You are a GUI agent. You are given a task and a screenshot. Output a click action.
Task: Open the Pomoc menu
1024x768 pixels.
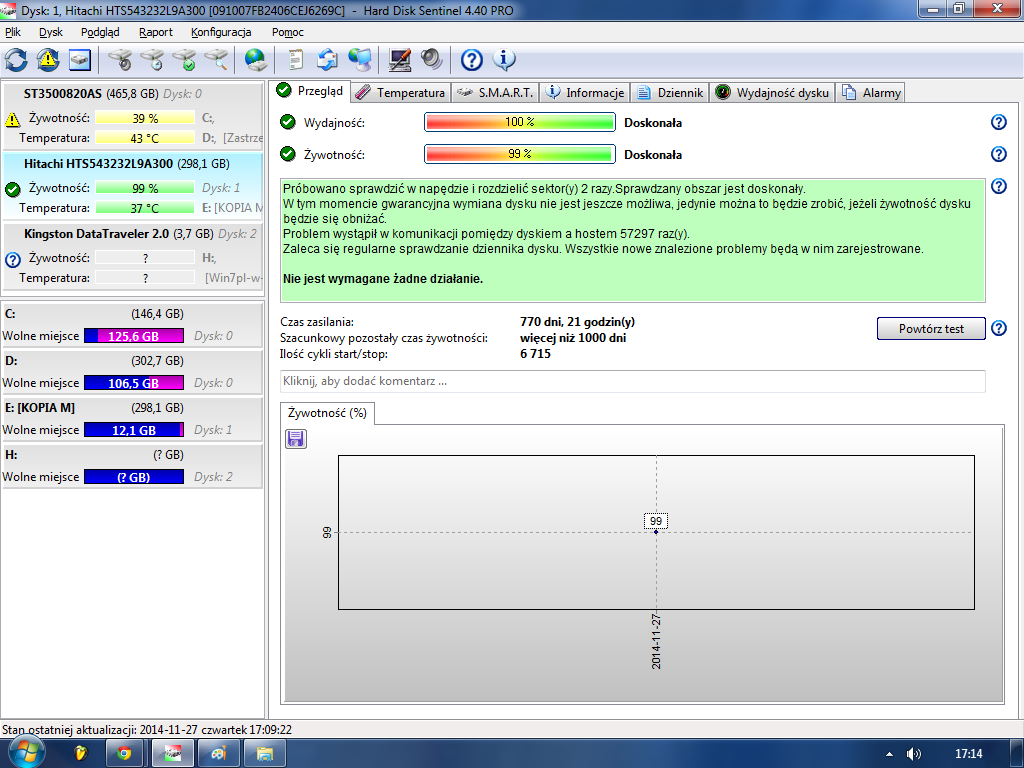pyautogui.click(x=287, y=32)
